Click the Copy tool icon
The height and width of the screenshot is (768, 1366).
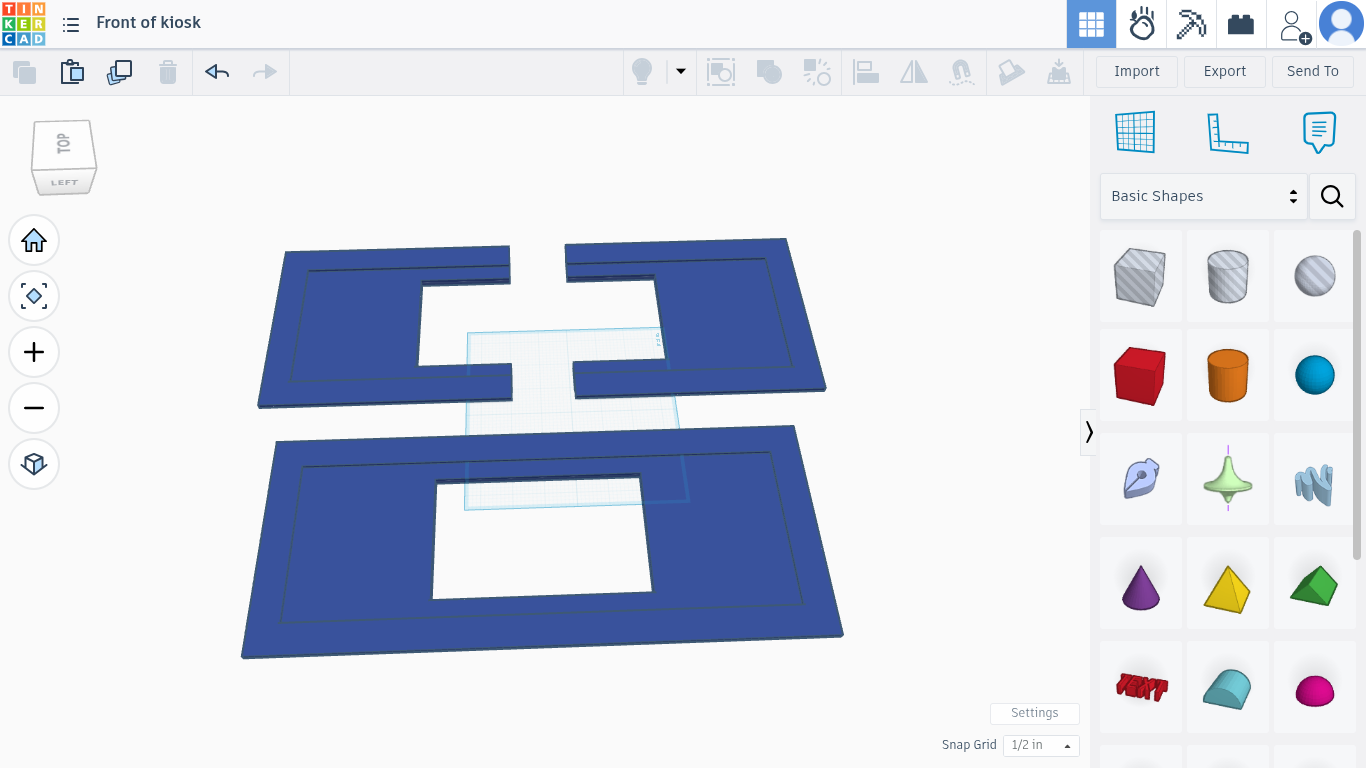24,72
